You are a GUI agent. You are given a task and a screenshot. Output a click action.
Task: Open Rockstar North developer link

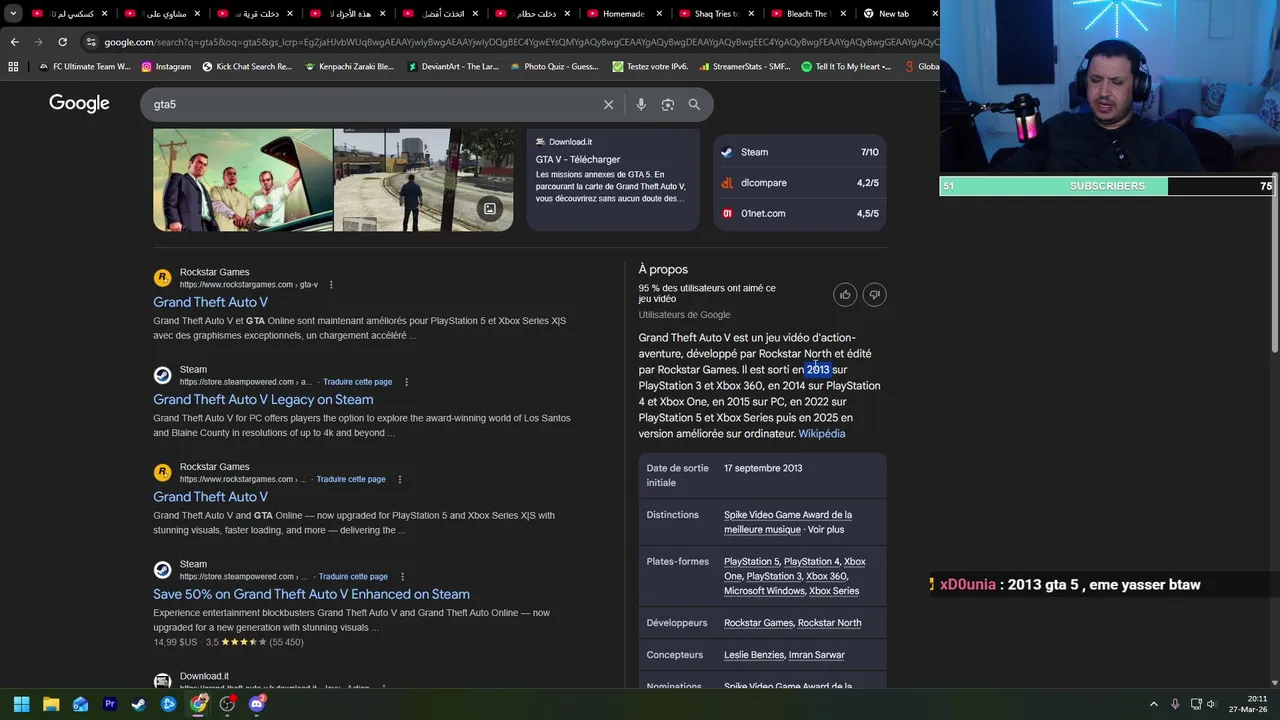pos(829,623)
